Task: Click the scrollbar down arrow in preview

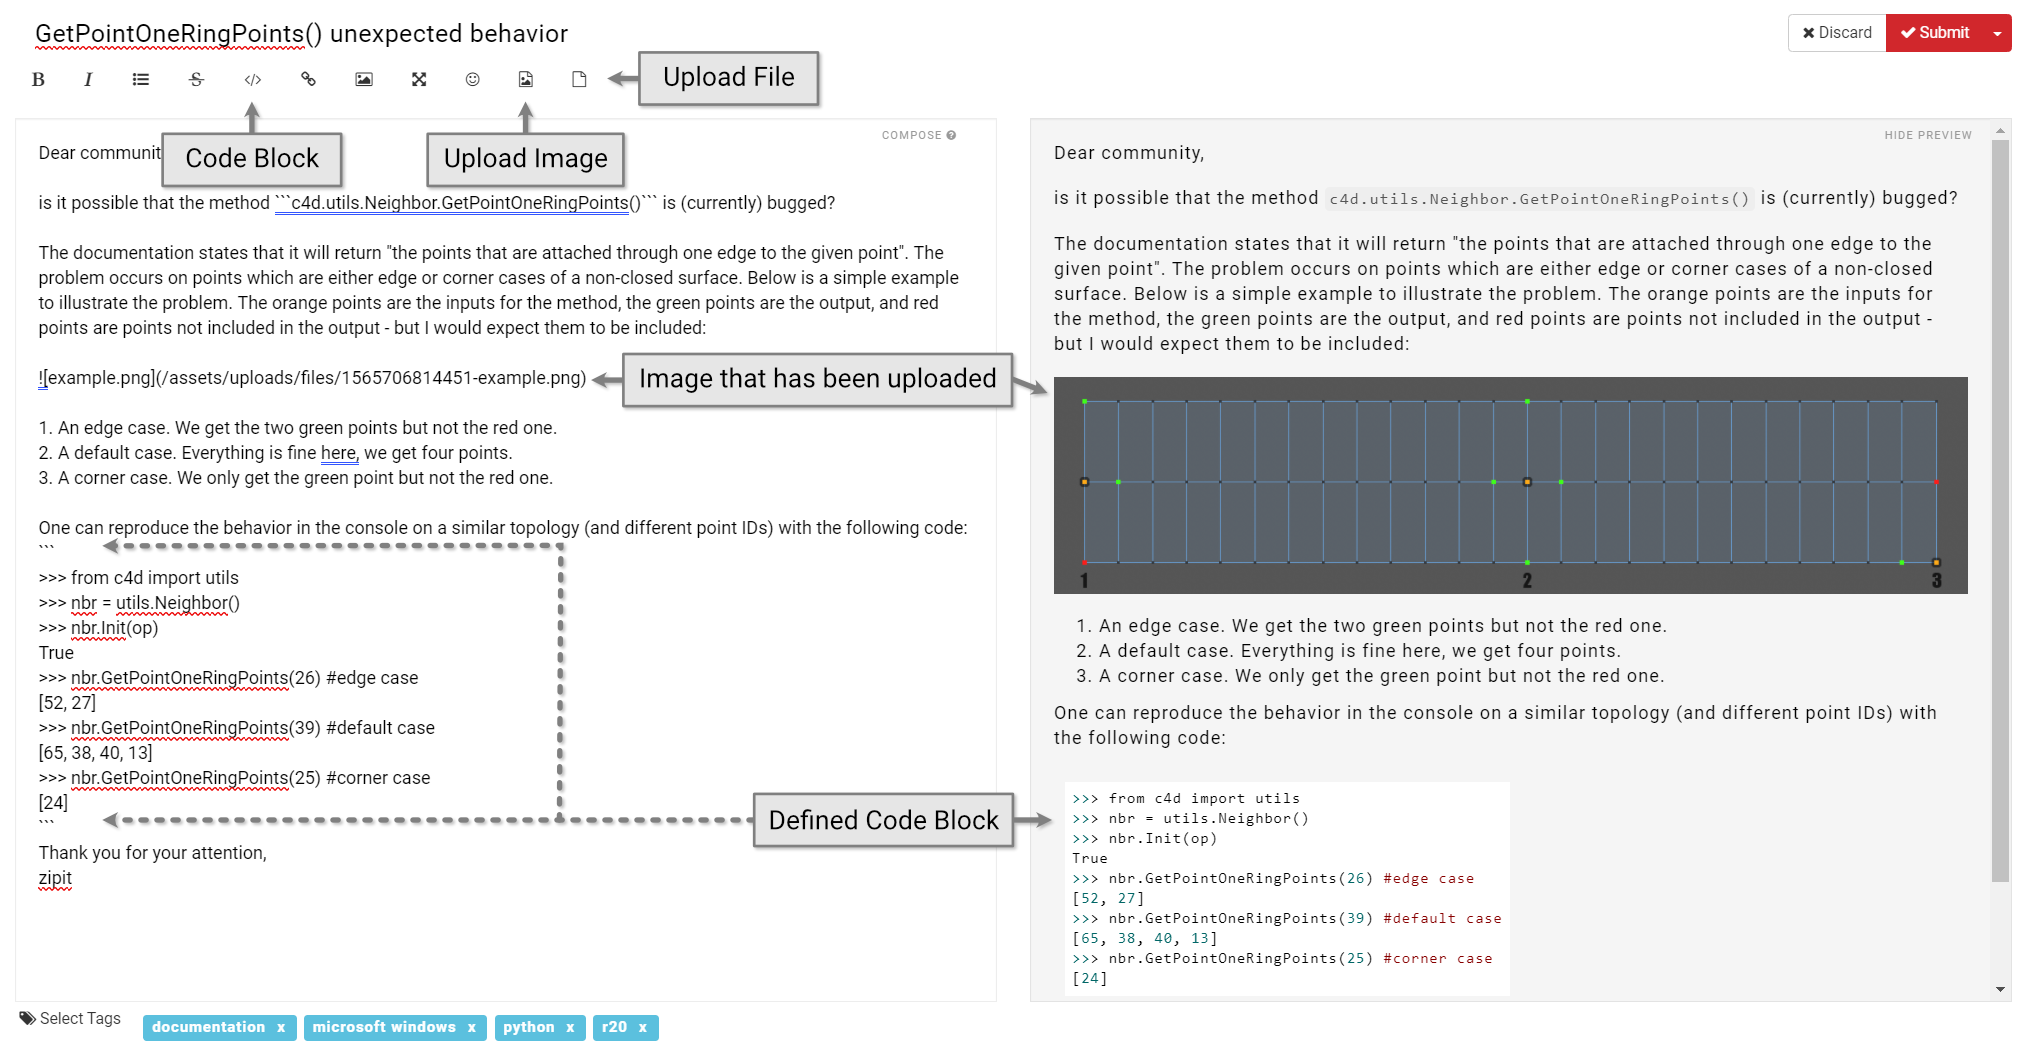Action: point(2000,989)
